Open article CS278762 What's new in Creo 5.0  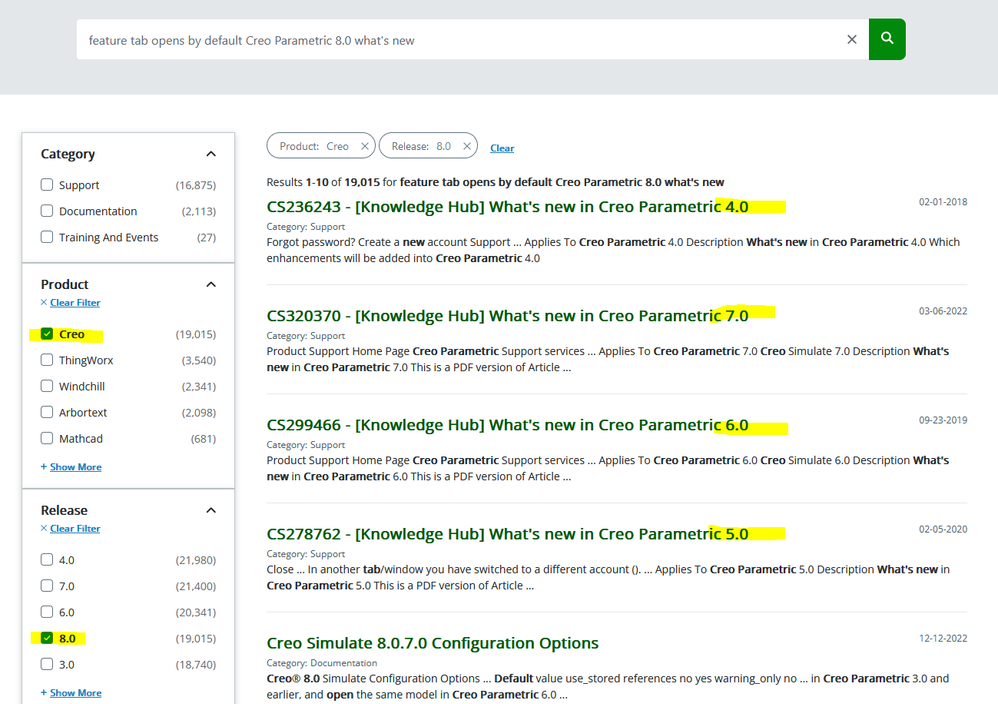click(x=507, y=533)
